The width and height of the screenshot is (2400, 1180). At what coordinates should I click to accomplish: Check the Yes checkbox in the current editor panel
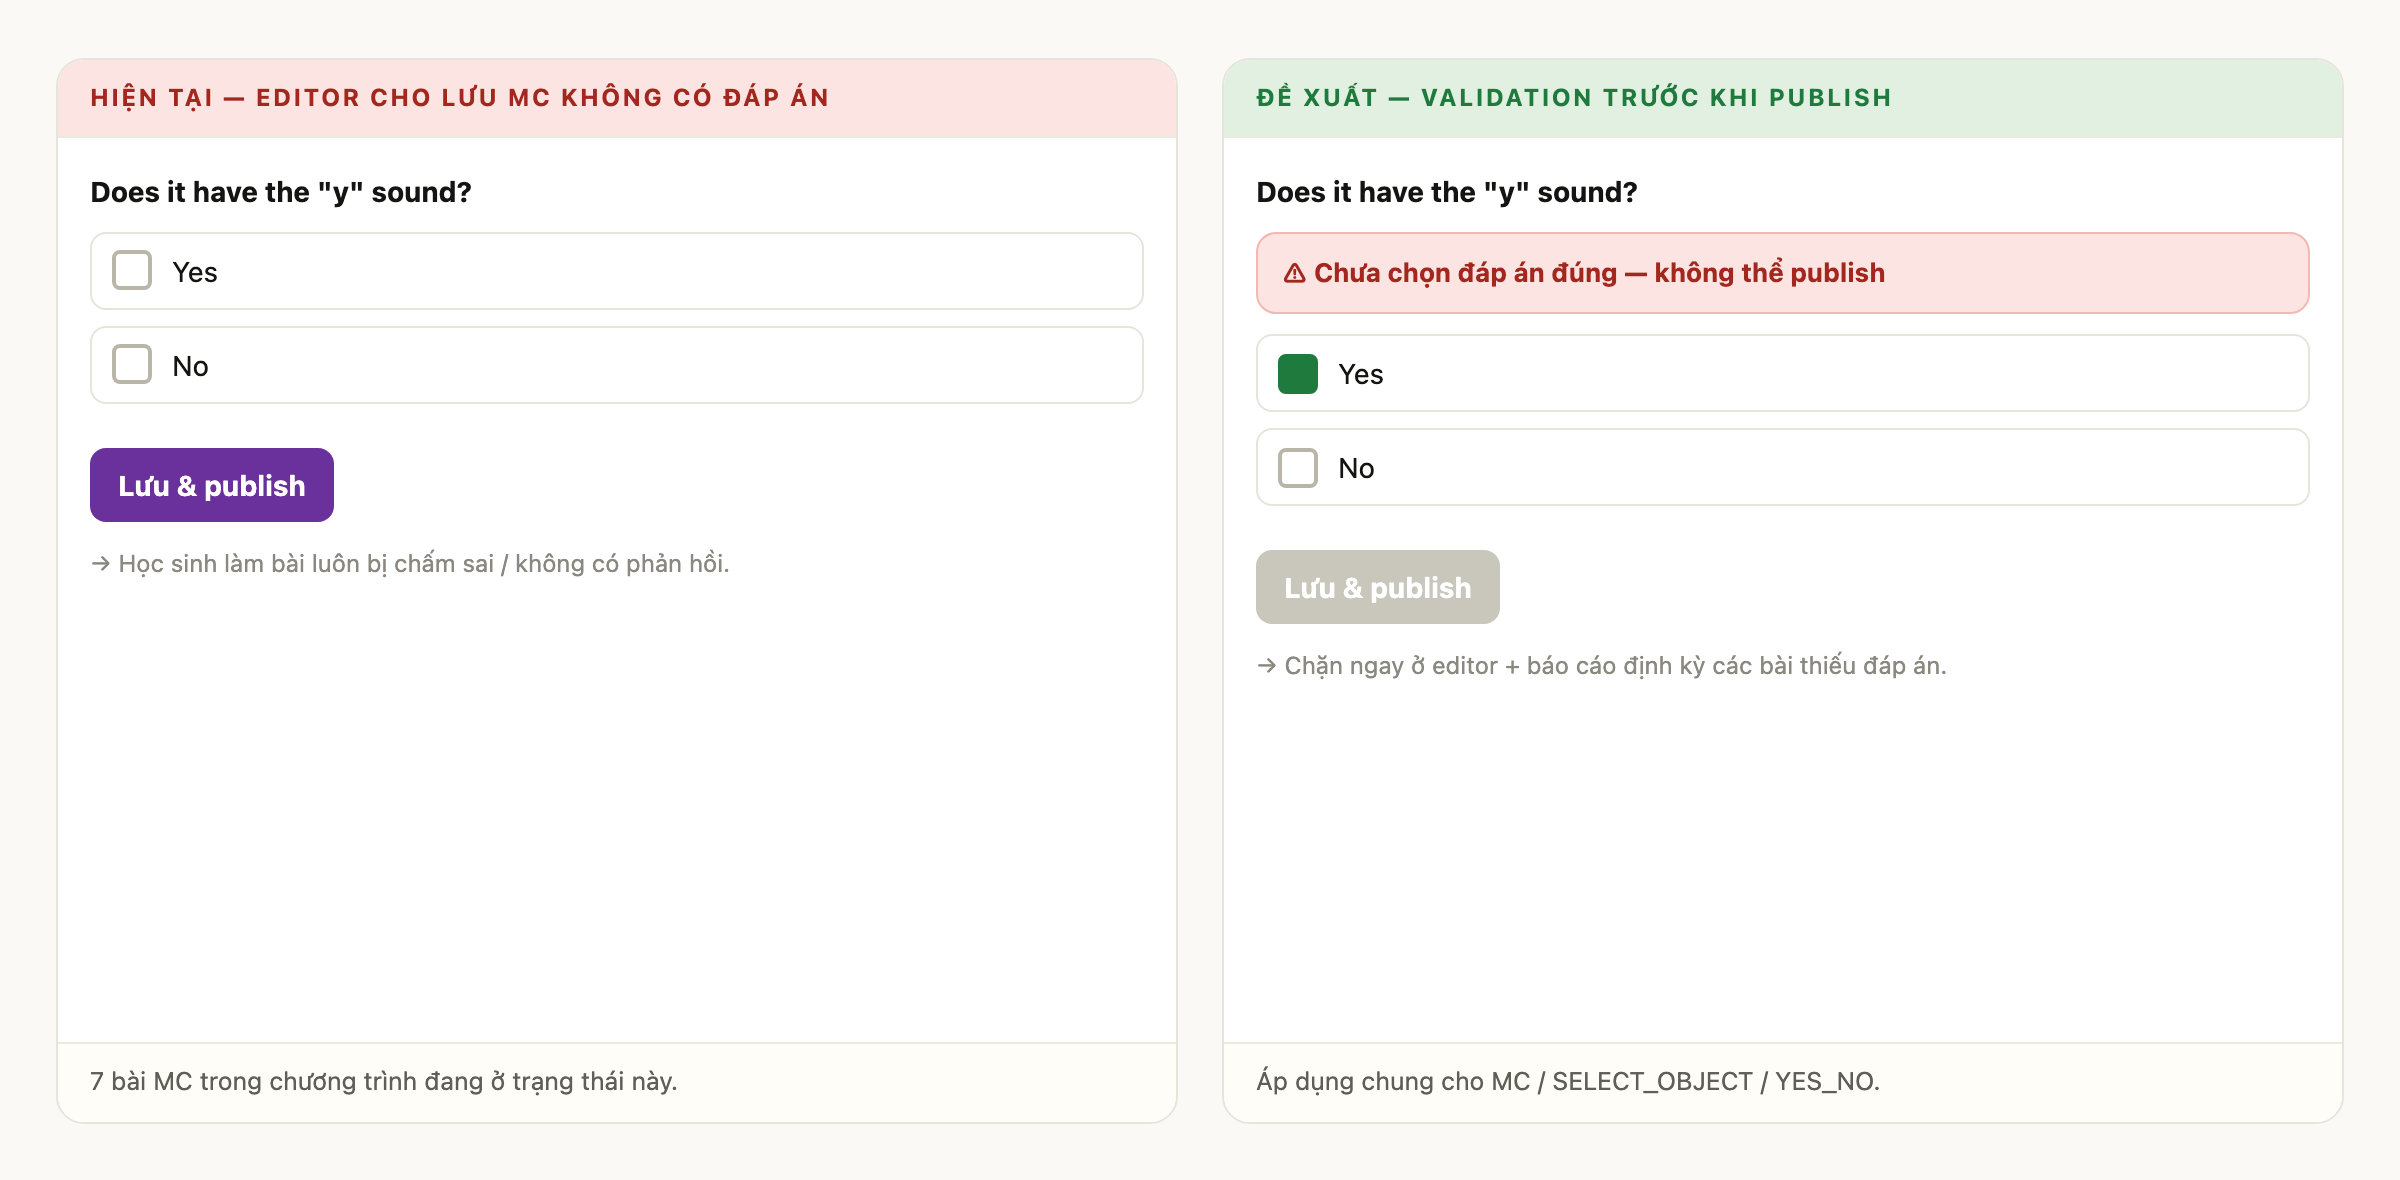point(132,271)
